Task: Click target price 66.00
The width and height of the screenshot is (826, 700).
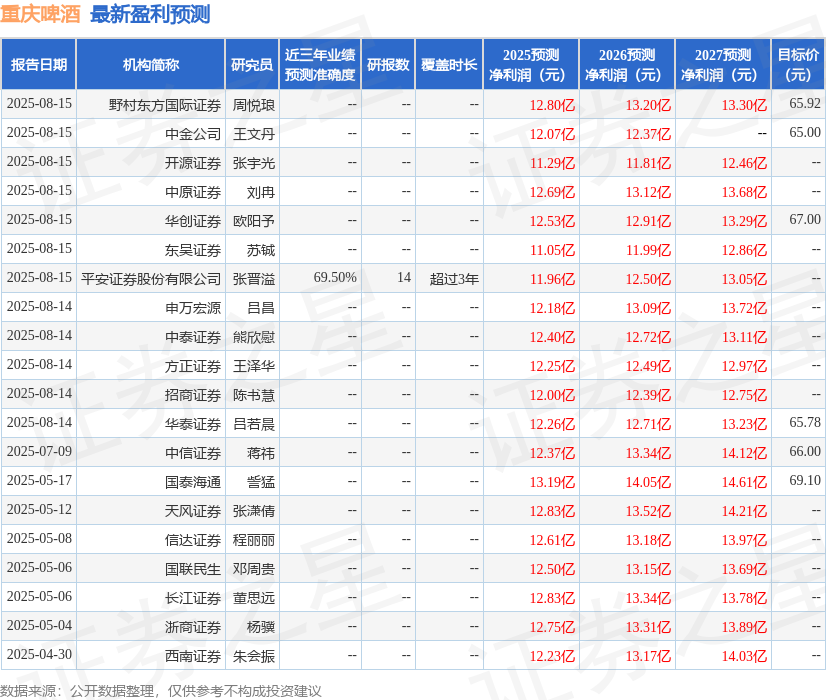Action: click(x=805, y=451)
